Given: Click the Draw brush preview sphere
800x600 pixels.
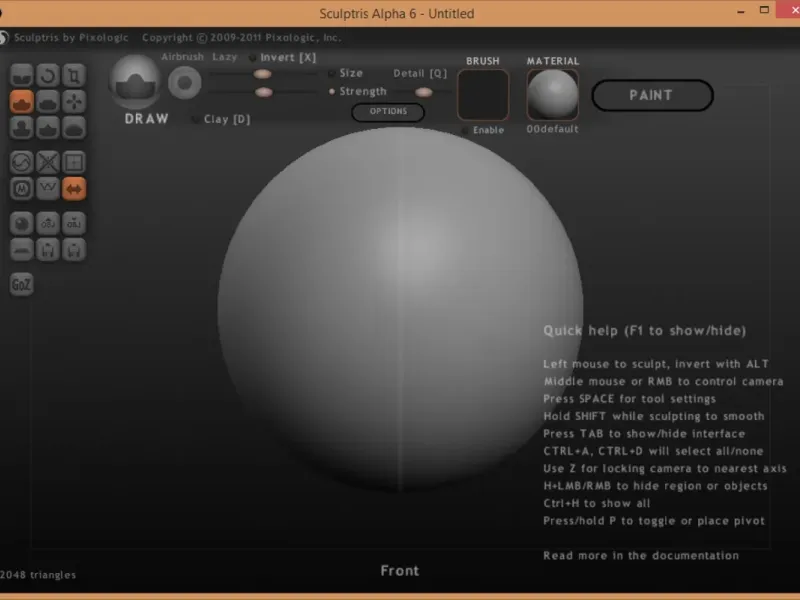Looking at the screenshot, I should coord(135,82).
